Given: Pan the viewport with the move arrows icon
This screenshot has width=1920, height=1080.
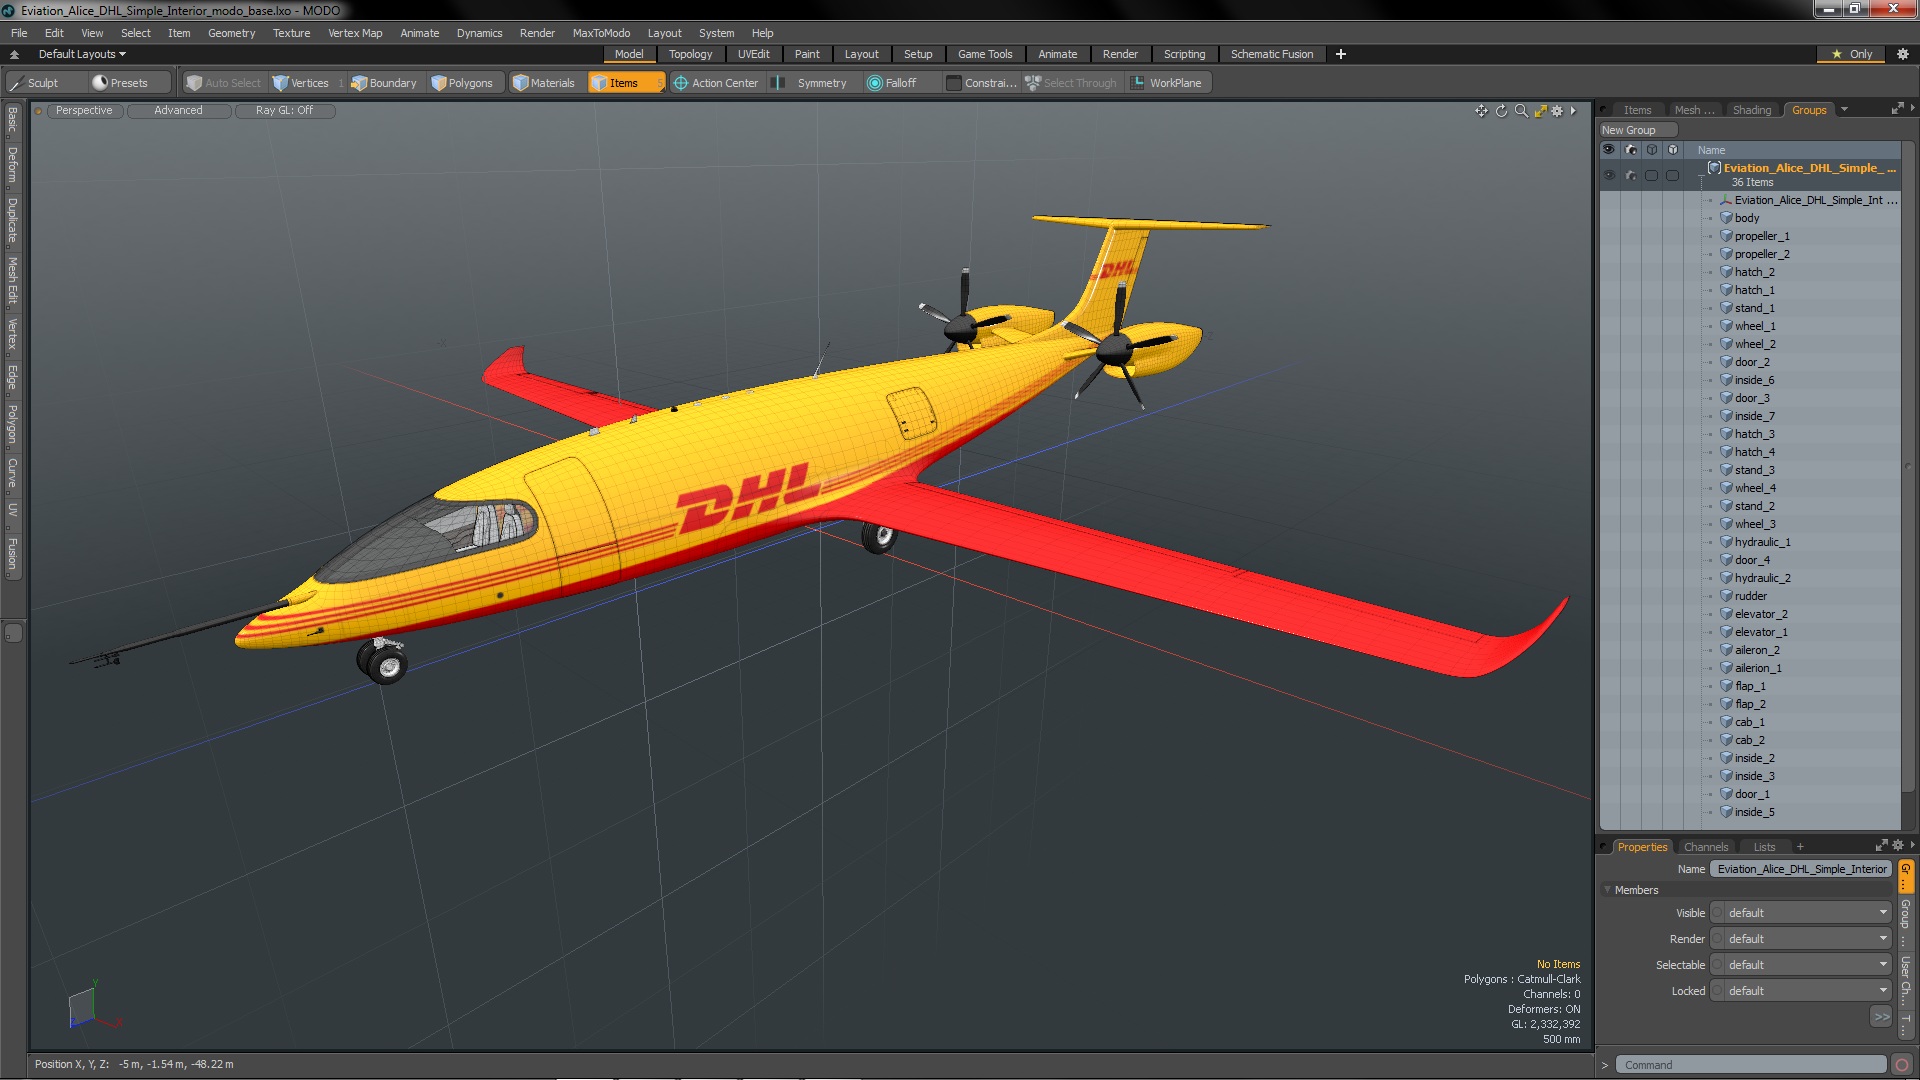Looking at the screenshot, I should 1481,111.
